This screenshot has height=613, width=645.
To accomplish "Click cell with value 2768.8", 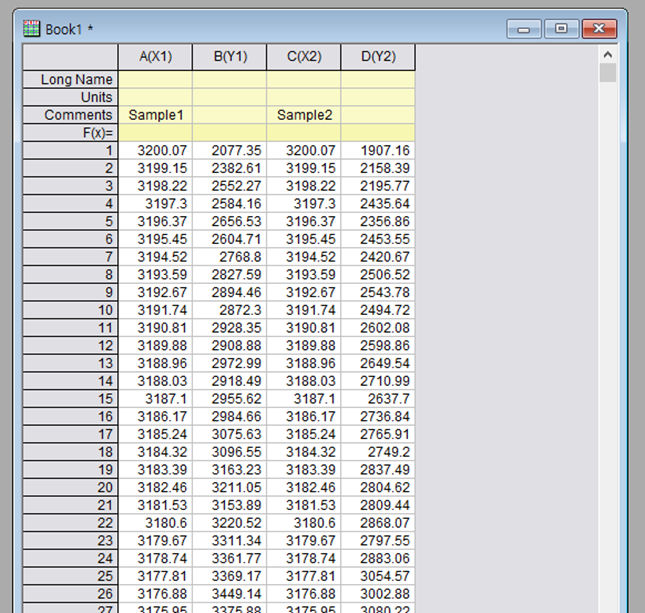I will [x=230, y=257].
